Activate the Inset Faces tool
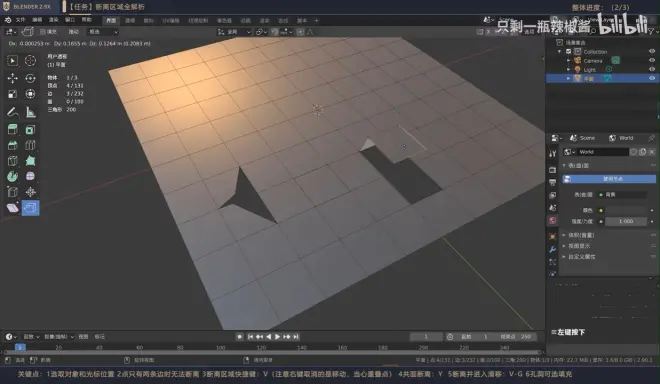Image resolution: width=660 pixels, height=384 pixels. 30,130
